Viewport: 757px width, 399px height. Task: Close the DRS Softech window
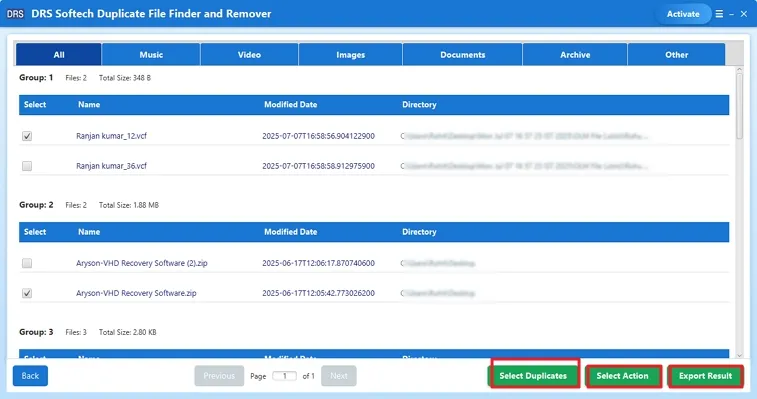pos(744,14)
